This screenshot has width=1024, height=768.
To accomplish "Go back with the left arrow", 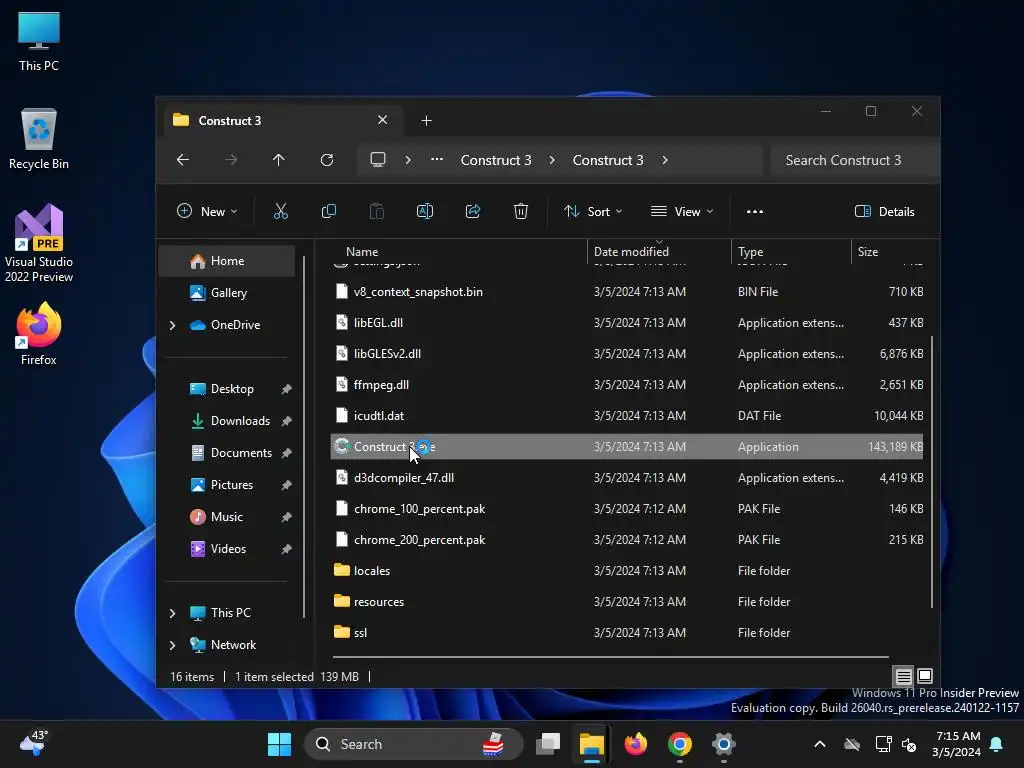I will 183,160.
